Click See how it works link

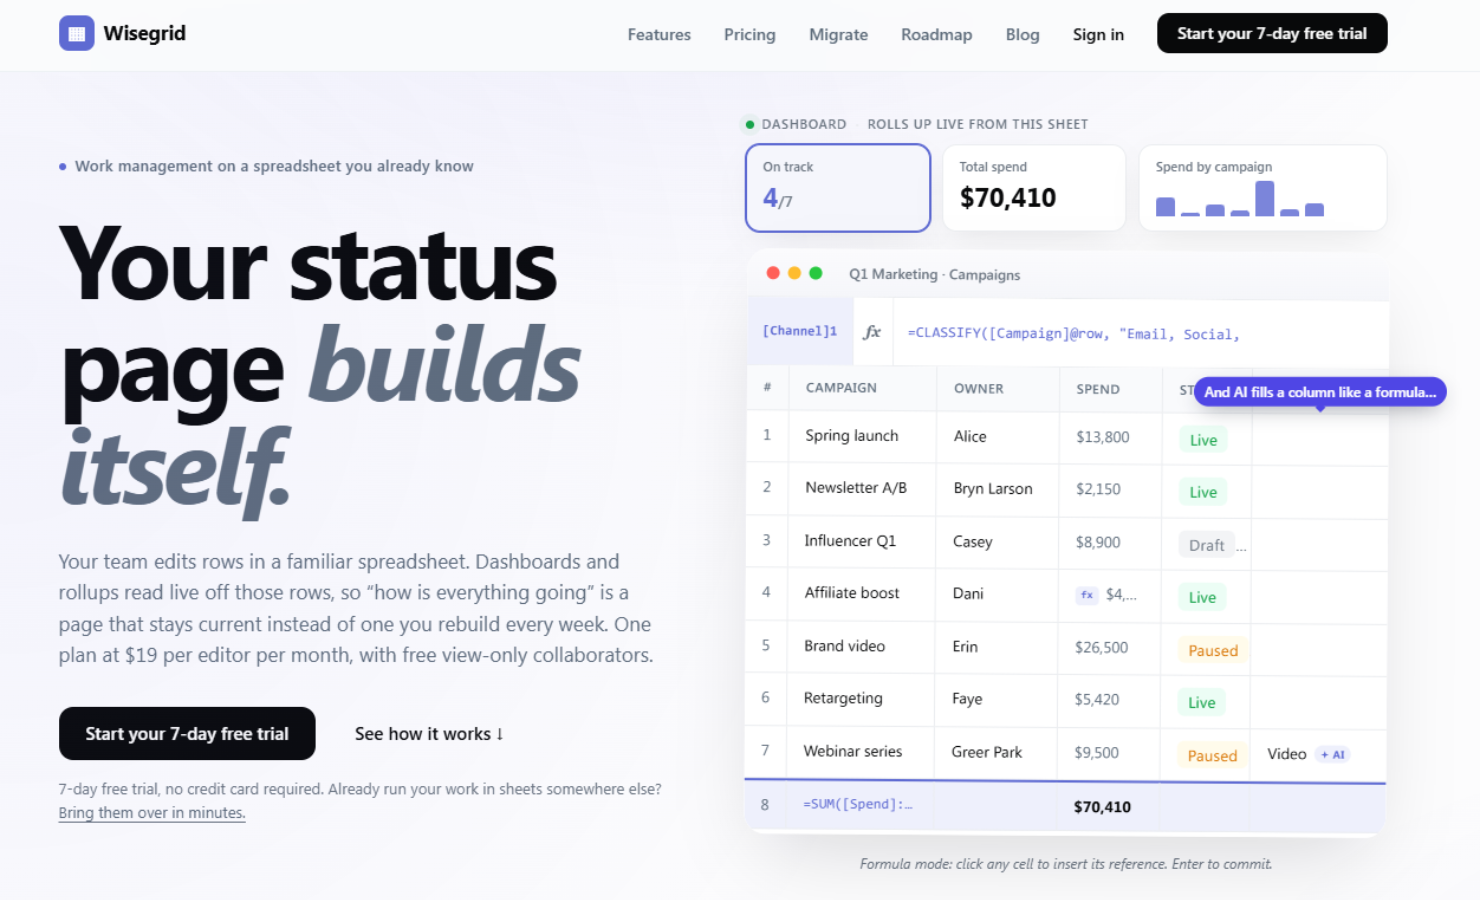pos(429,733)
